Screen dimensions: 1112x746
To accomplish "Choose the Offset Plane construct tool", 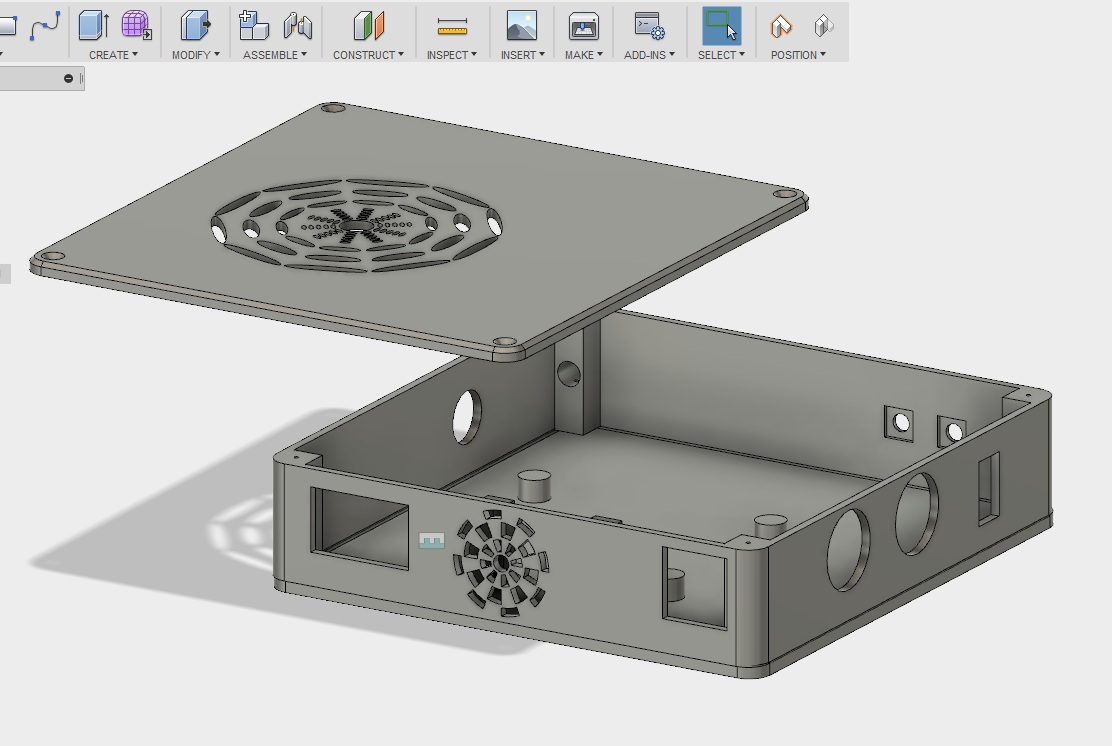I will 369,26.
